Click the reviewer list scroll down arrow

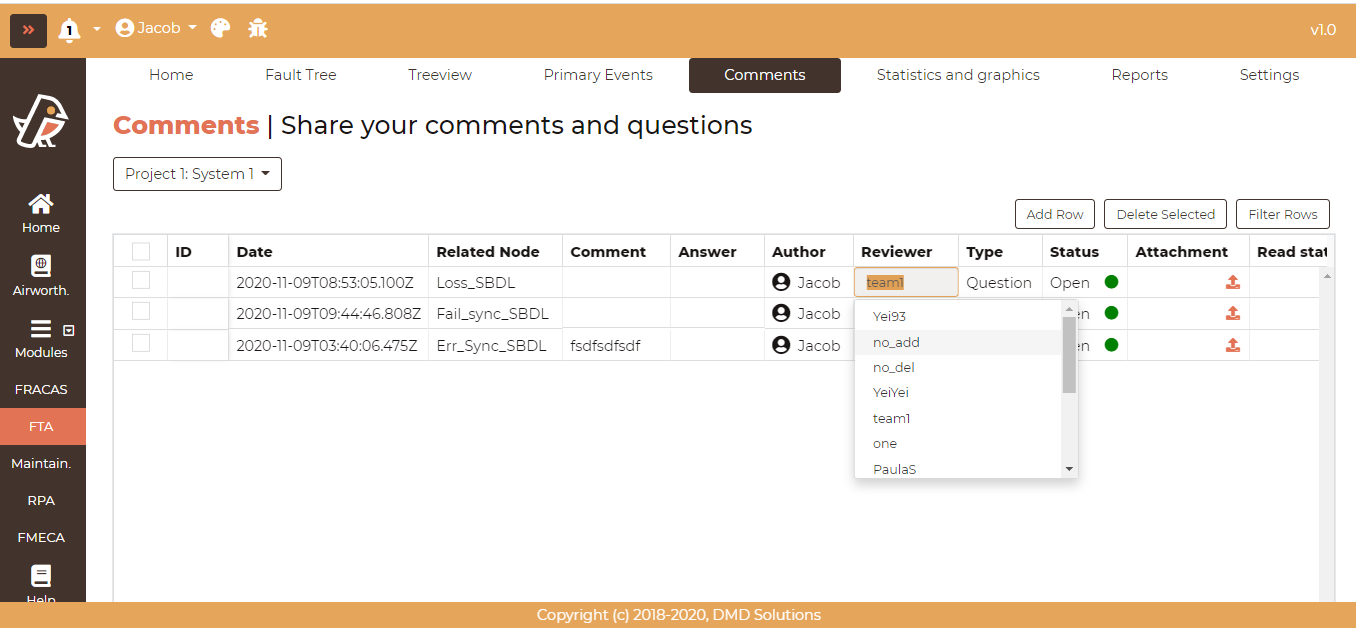coord(1069,468)
